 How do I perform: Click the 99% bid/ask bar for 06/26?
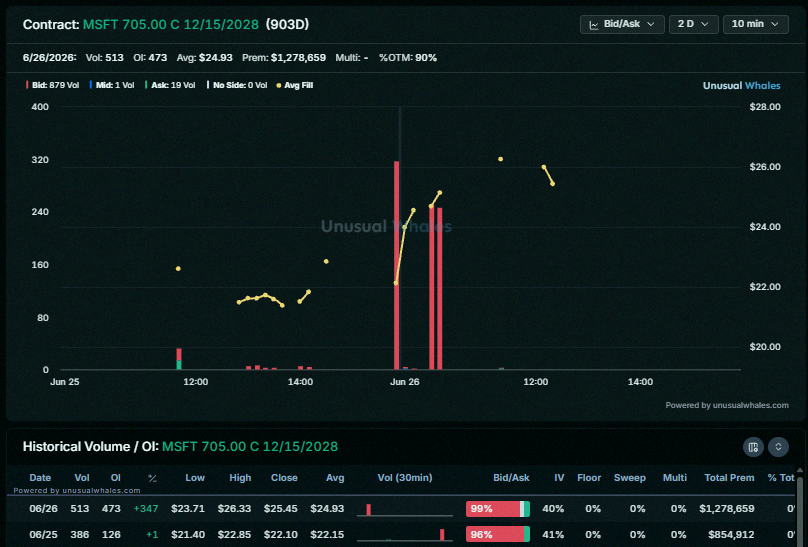click(x=498, y=509)
